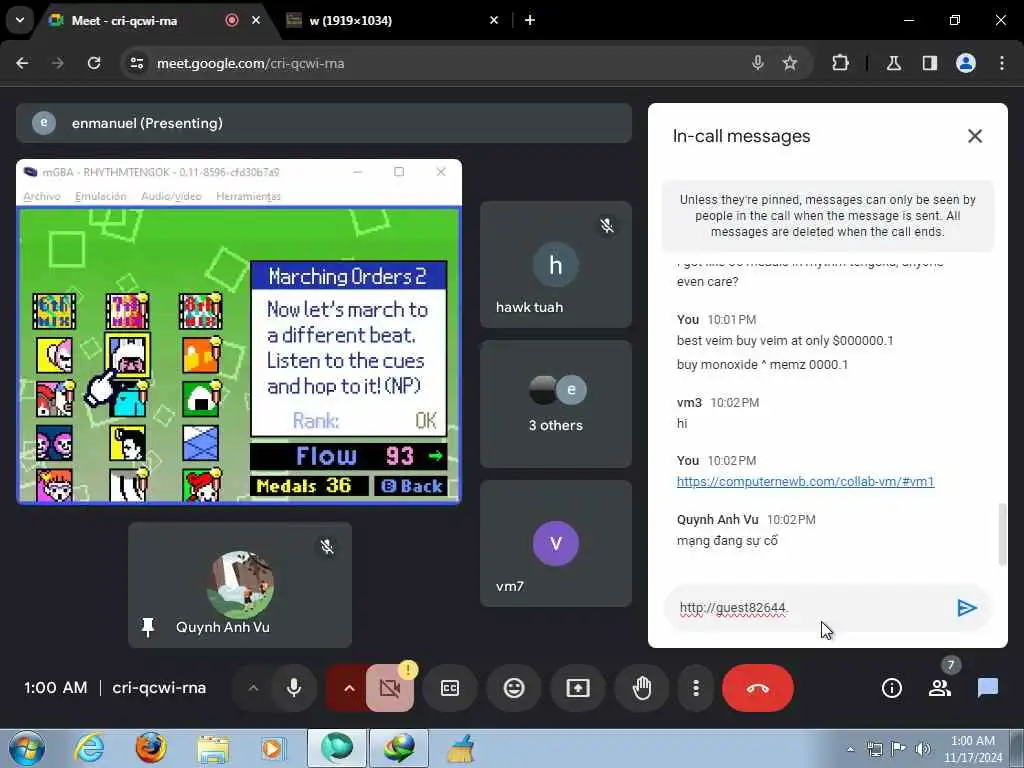The width and height of the screenshot is (1024, 768).
Task: Show the participants list
Action: coord(940,688)
